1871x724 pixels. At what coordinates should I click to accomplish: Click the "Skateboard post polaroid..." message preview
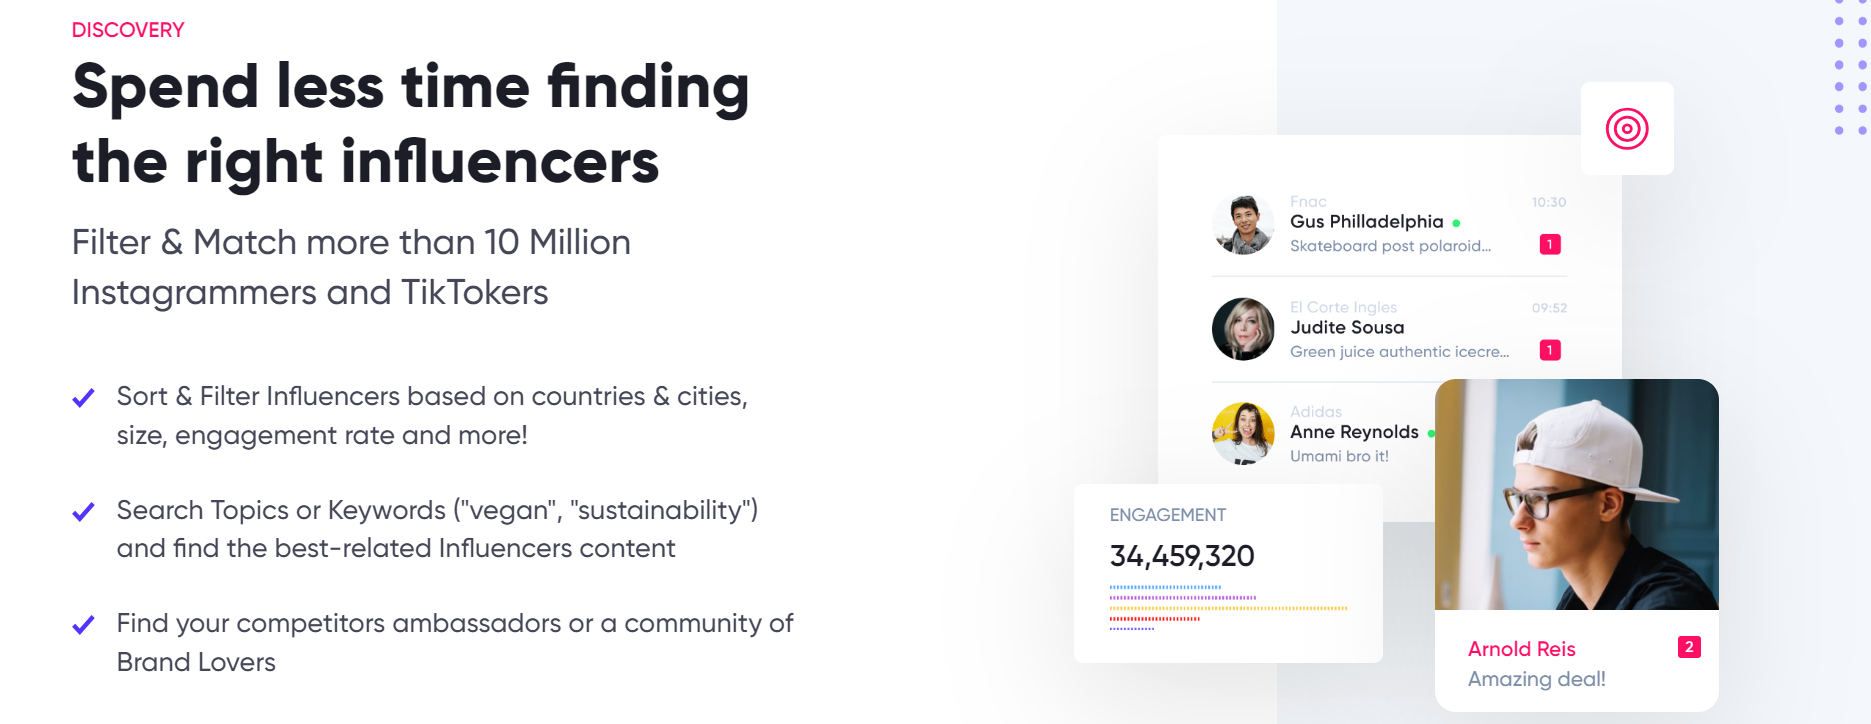pos(1390,246)
